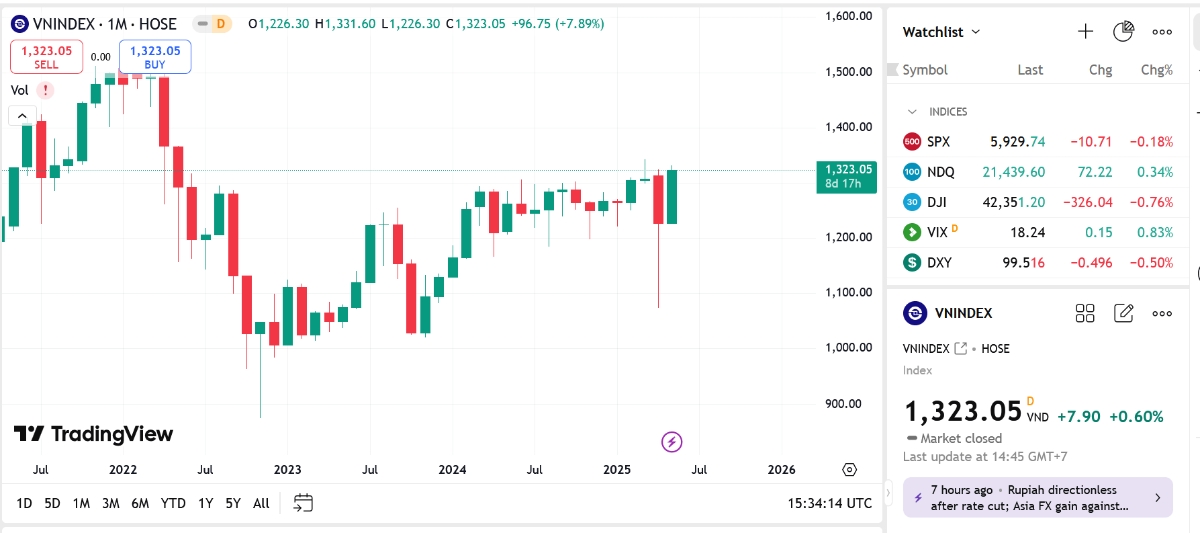
Task: Click the external link icon beside VNINDEX
Action: [x=961, y=349]
